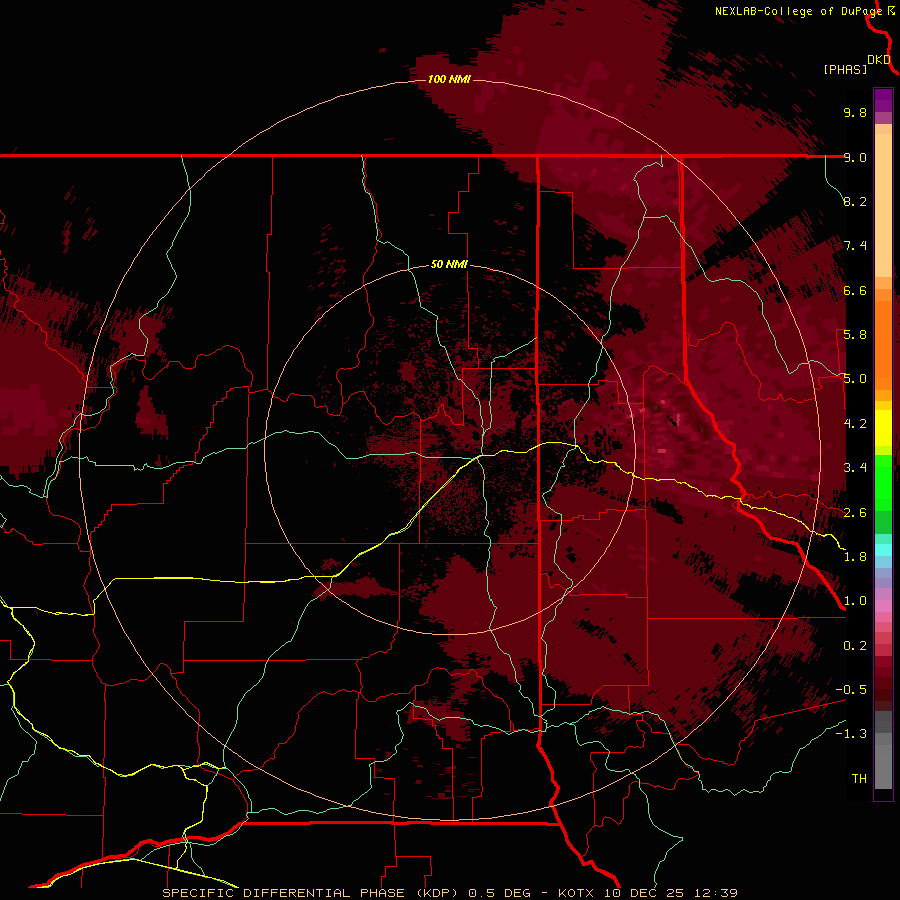Click the 100 NMI range ring label
Screen dimensions: 900x900
(x=449, y=79)
